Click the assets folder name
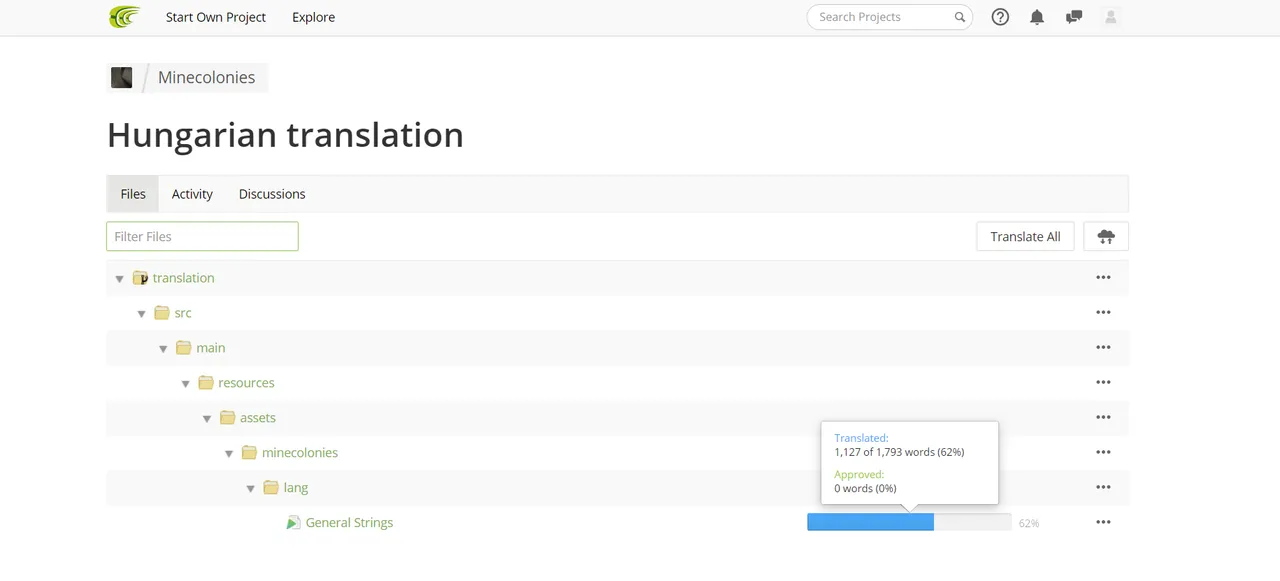This screenshot has height=581, width=1280. coord(258,418)
